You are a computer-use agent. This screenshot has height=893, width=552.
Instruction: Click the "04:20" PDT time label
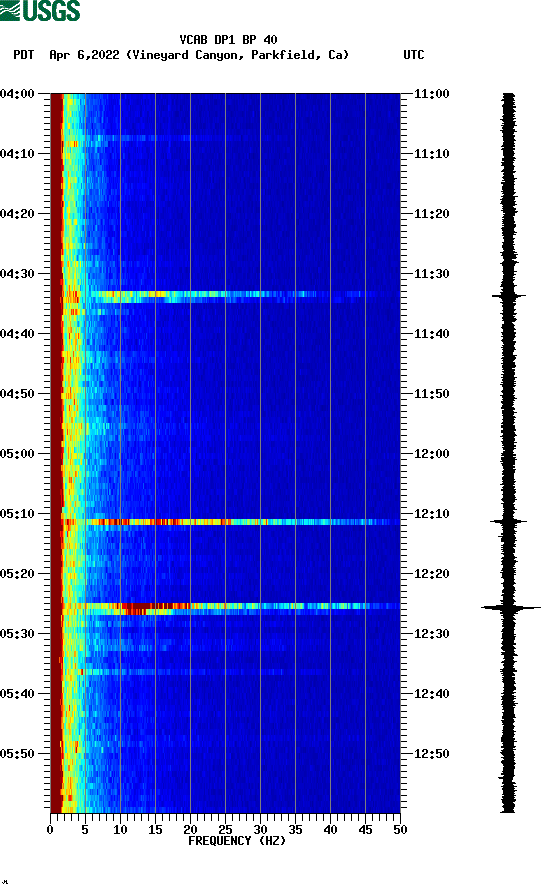(x=18, y=214)
